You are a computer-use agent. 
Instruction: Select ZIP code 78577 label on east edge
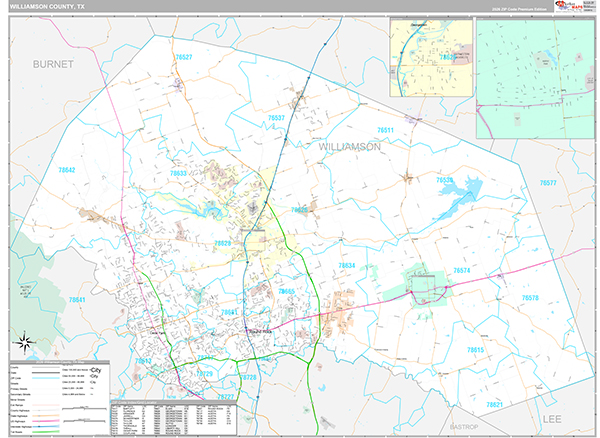pyautogui.click(x=548, y=183)
